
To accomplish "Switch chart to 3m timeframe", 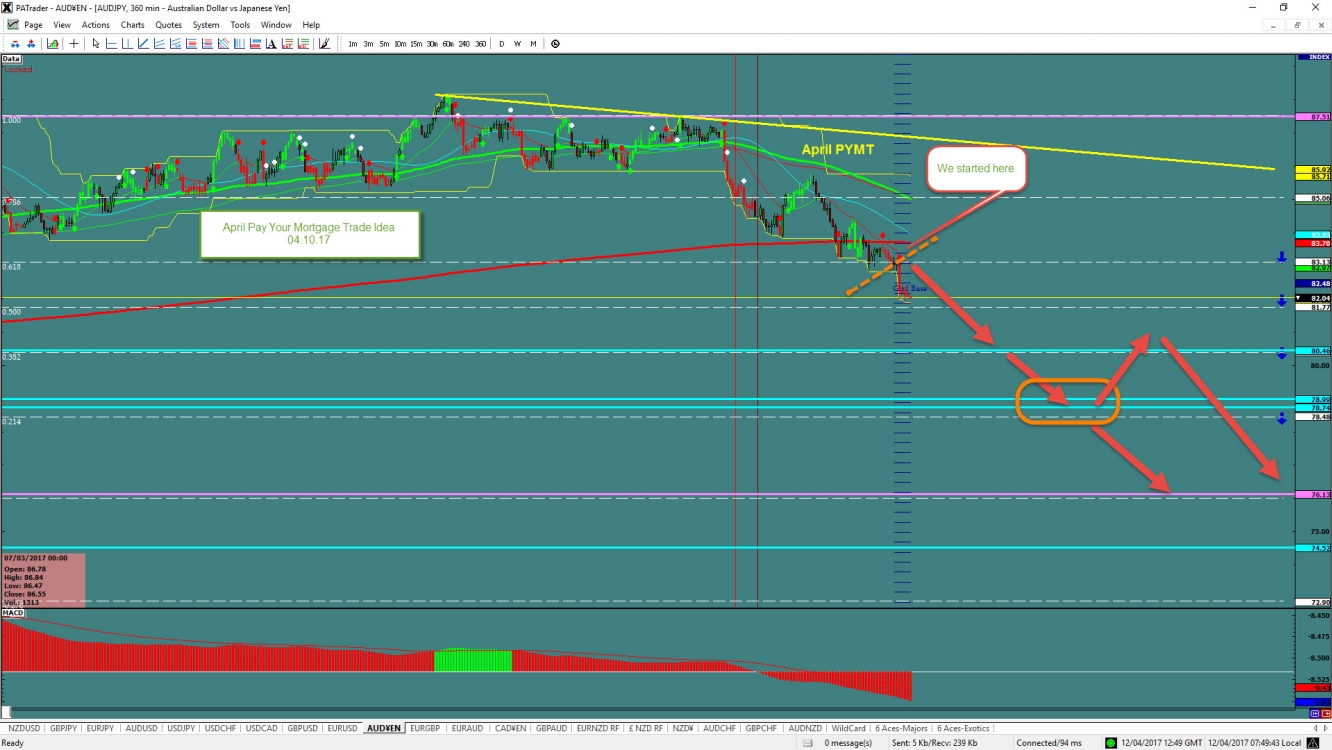I will 368,44.
